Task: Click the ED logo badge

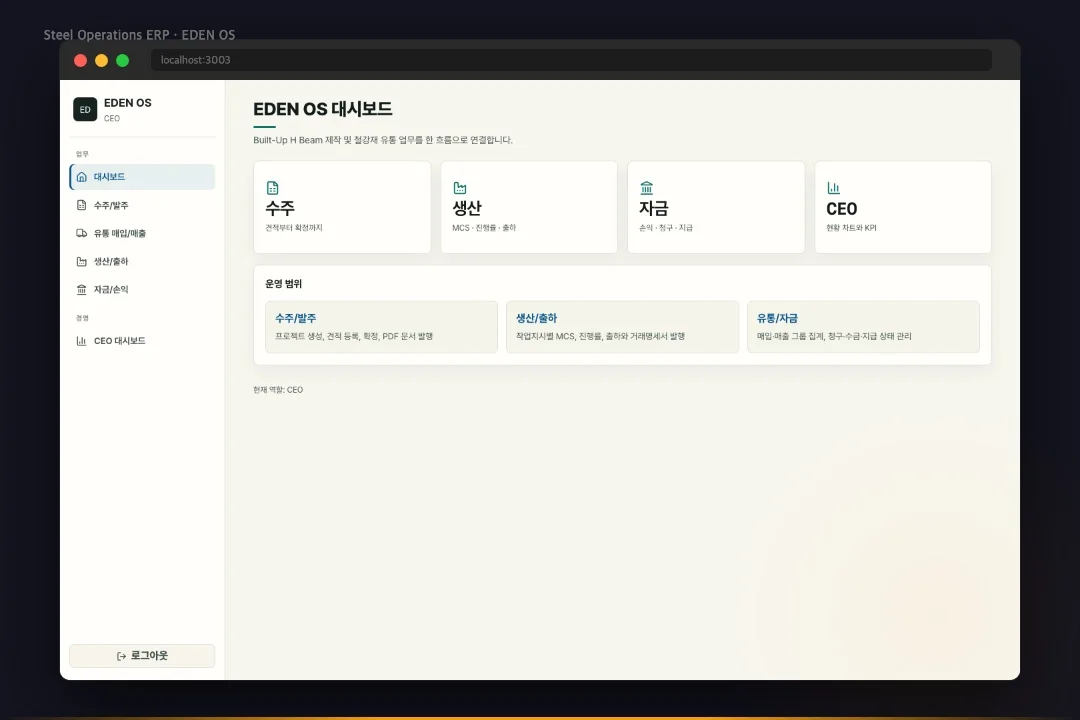Action: [x=85, y=110]
